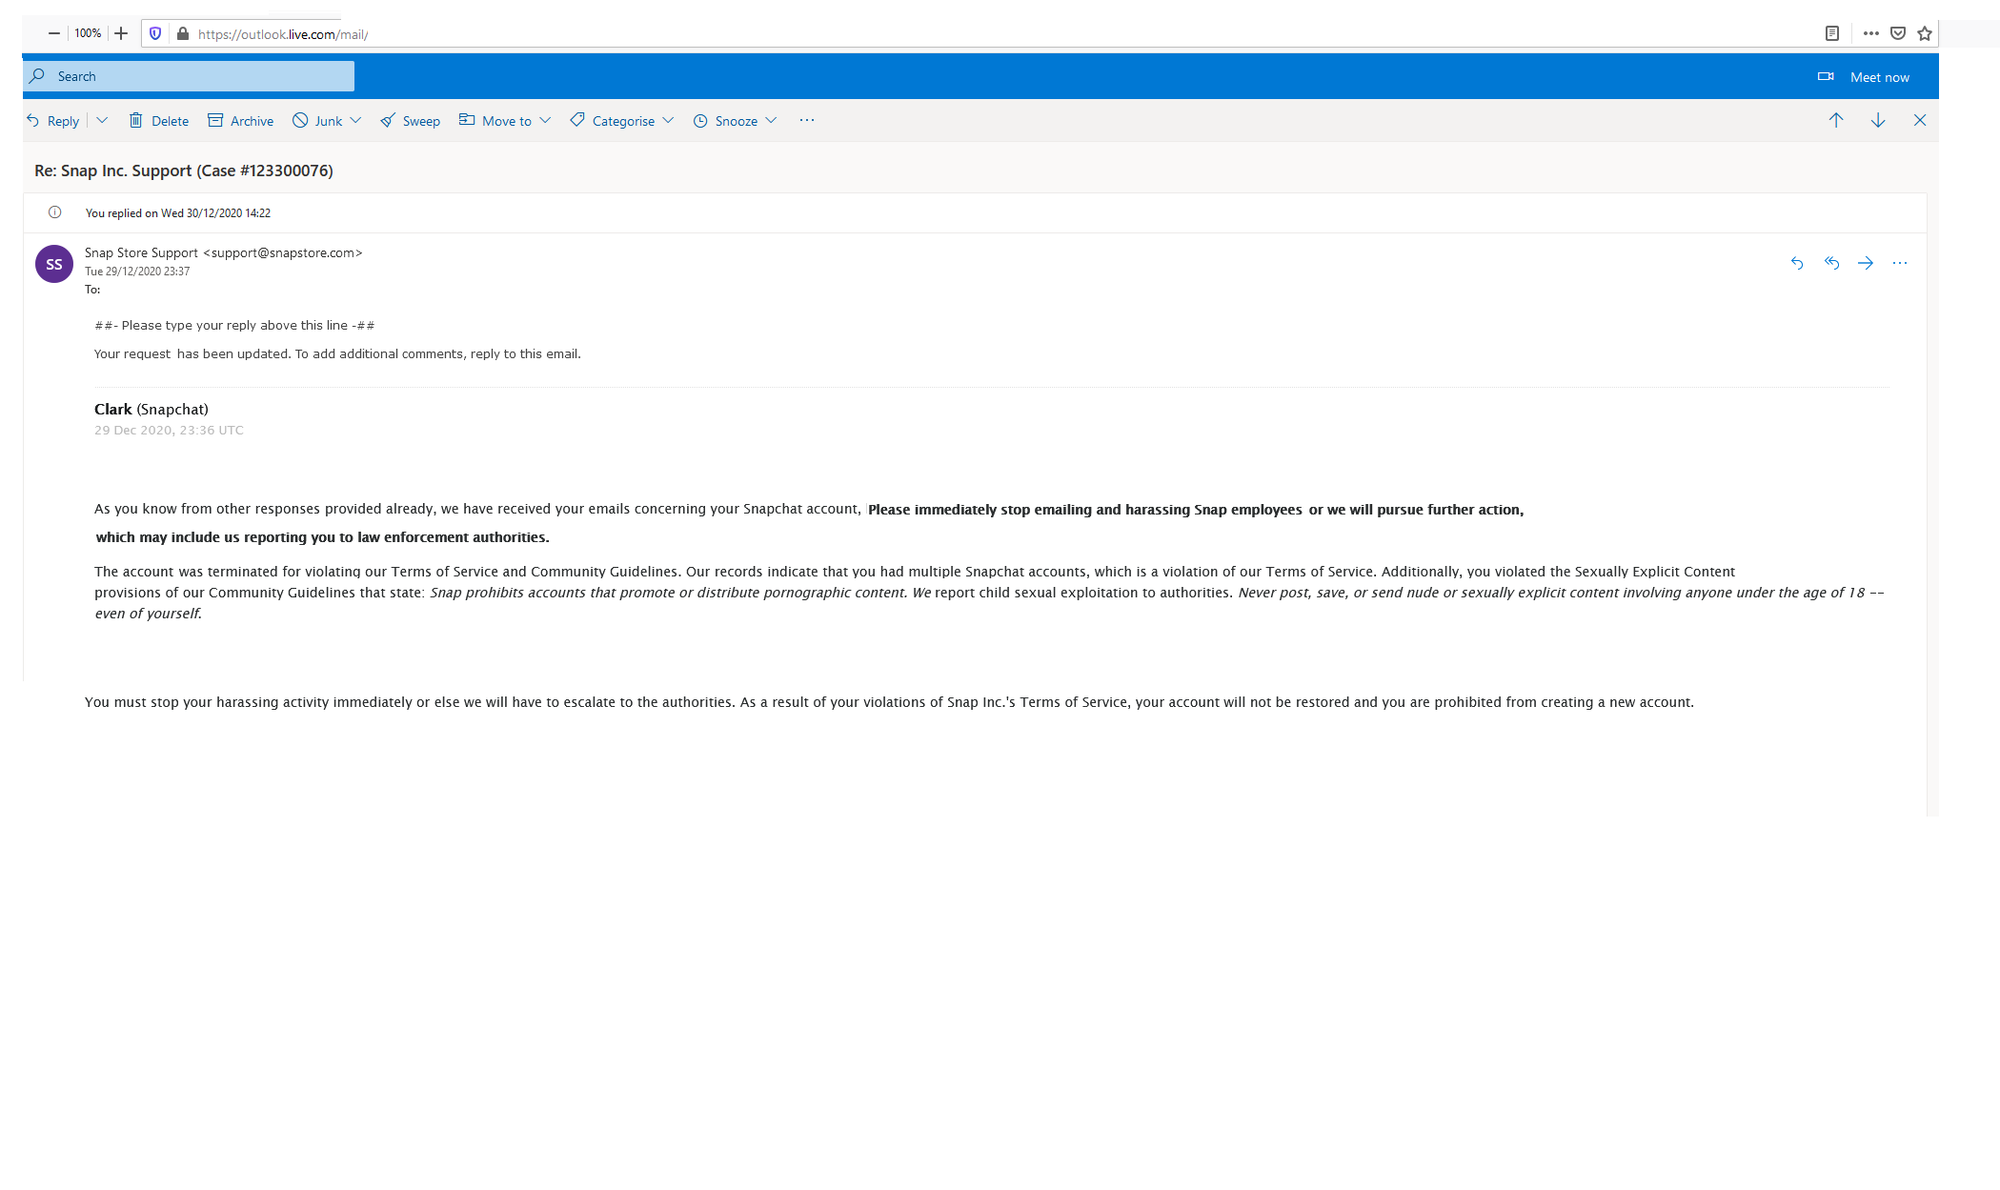Open the Snooze option for this email
The width and height of the screenshot is (2000, 1190).
coord(734,120)
